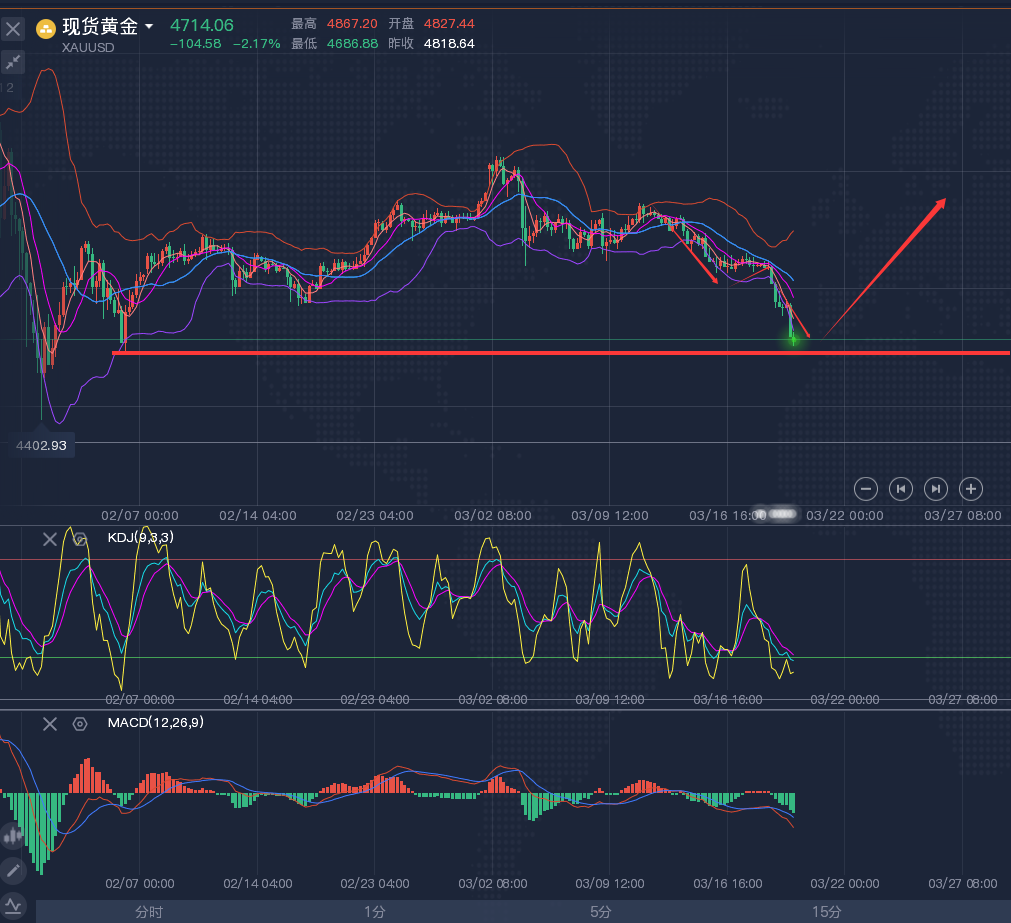The image size is (1011, 923).
Task: Open the indicators line-chart icon
Action: tap(13, 906)
